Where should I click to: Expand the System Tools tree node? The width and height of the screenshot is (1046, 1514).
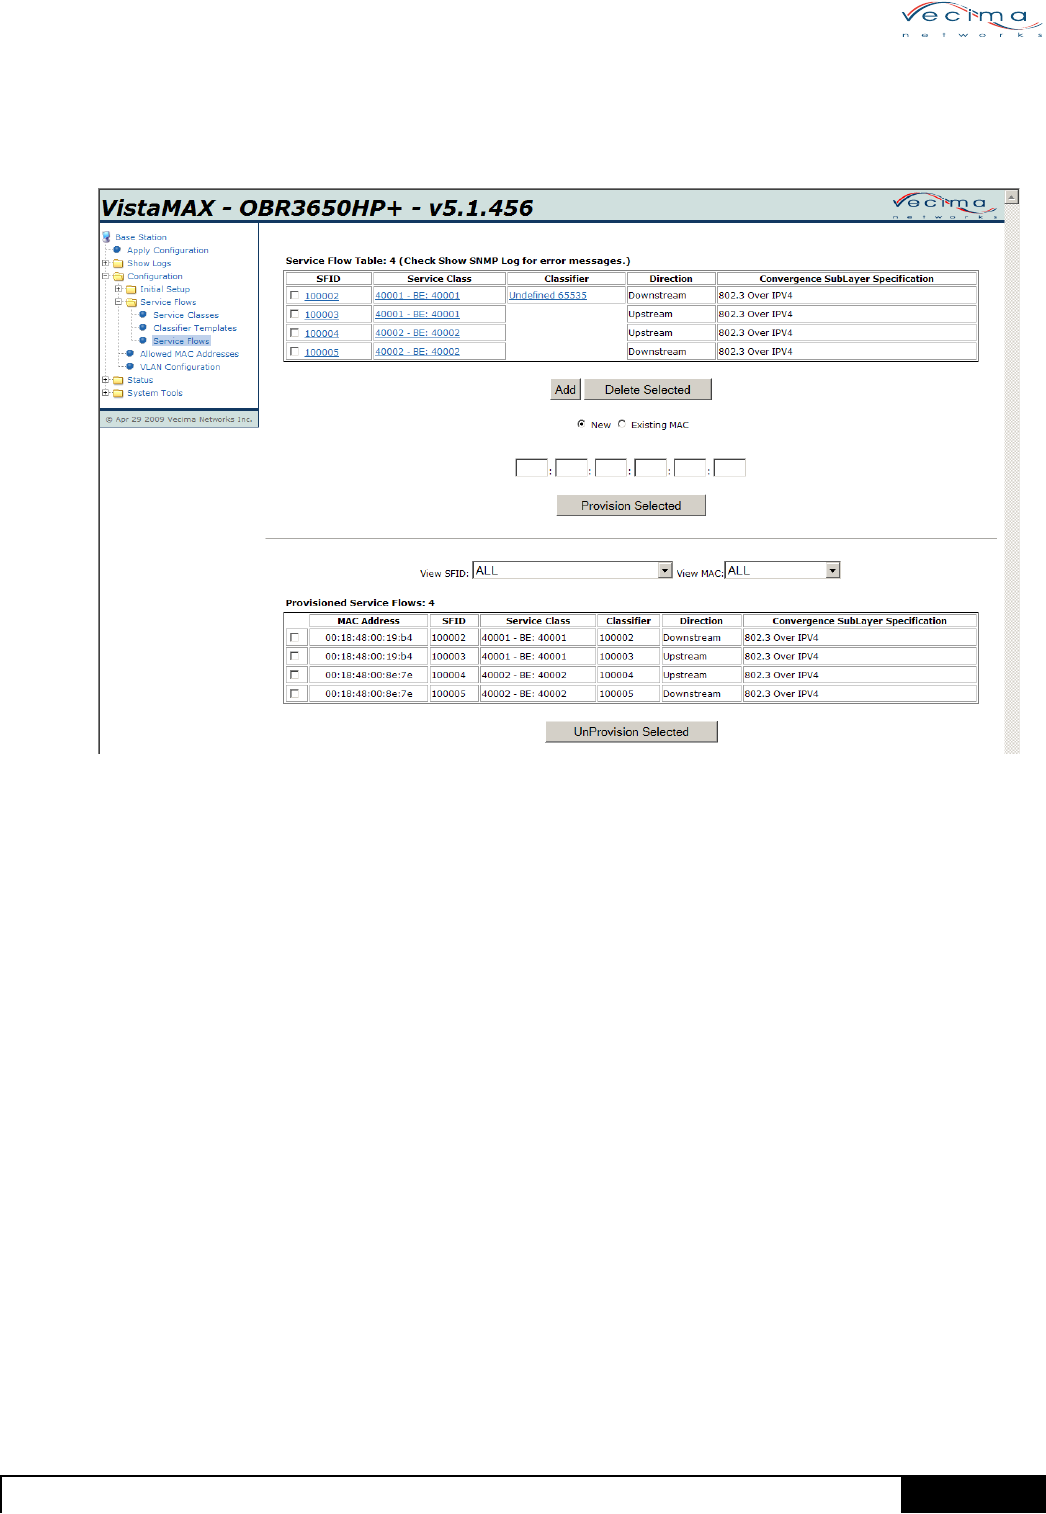[106, 393]
